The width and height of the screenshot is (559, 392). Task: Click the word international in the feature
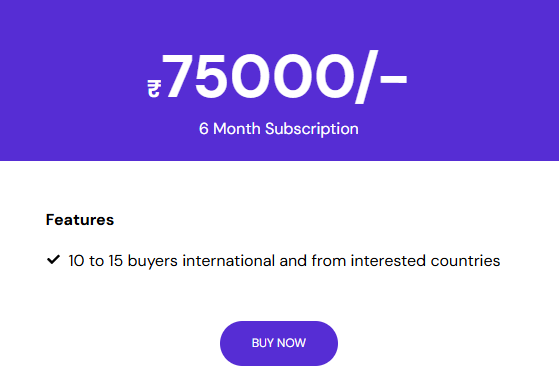click(x=229, y=261)
